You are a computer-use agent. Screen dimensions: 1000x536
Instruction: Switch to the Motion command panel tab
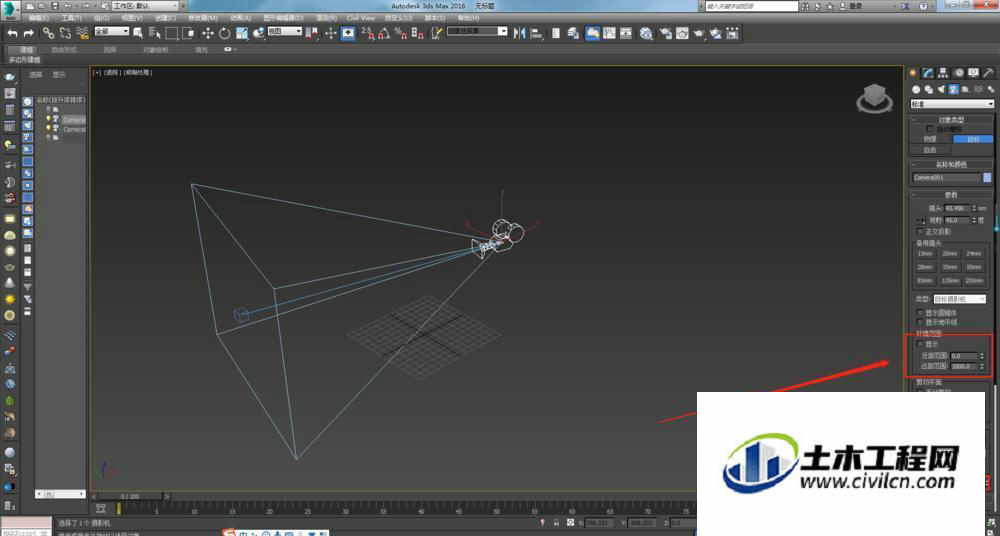[x=959, y=73]
